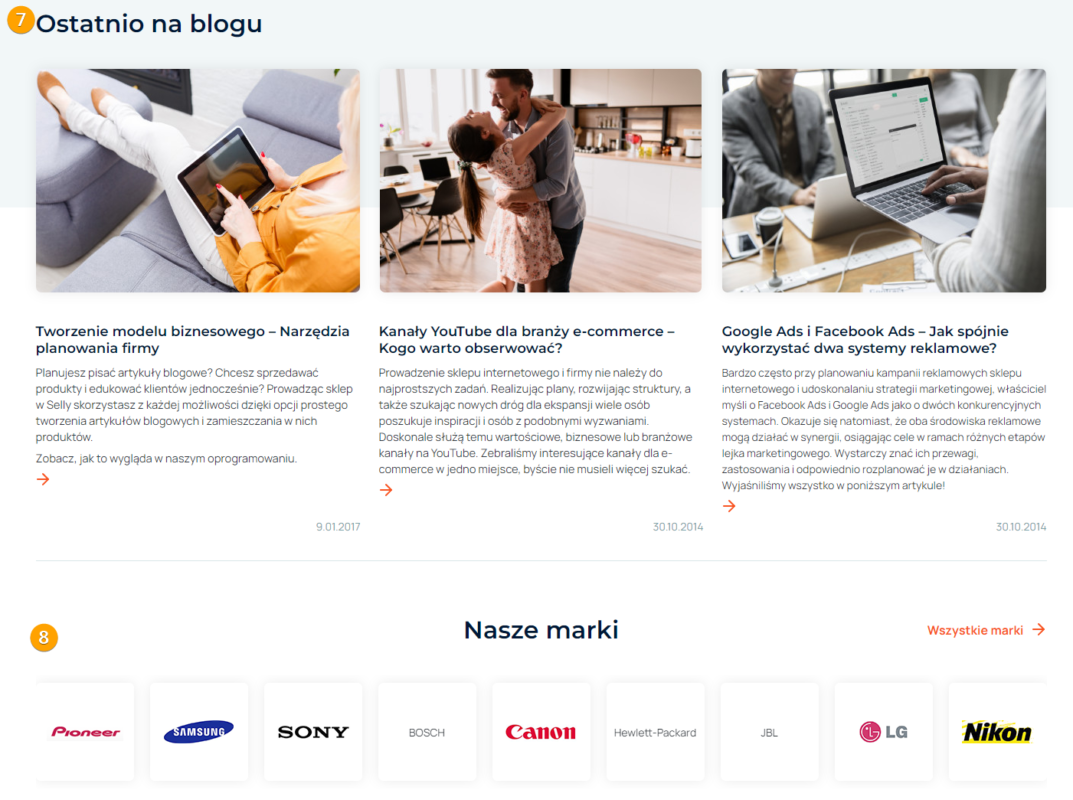Screen dimensions: 1073x800
Task: Click the arrow under Google Ads article
Action: pos(729,506)
